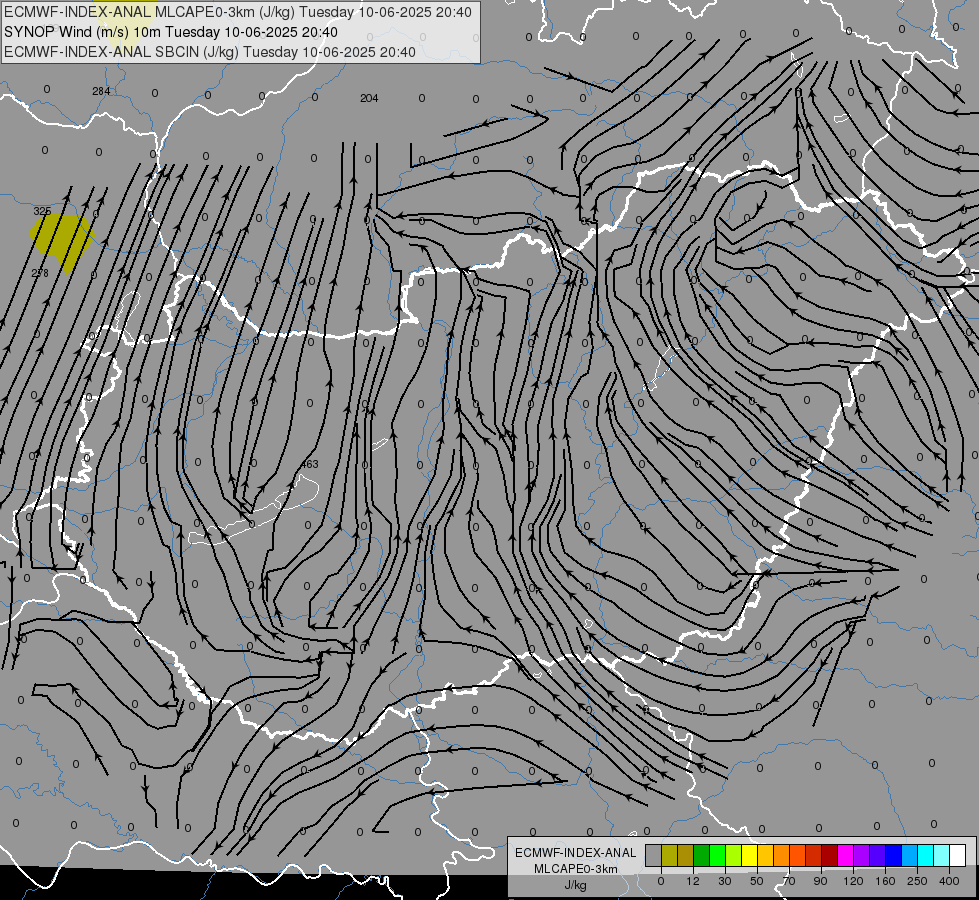This screenshot has height=900, width=979.
Task: Click the legend label '250'
Action: [917, 881]
